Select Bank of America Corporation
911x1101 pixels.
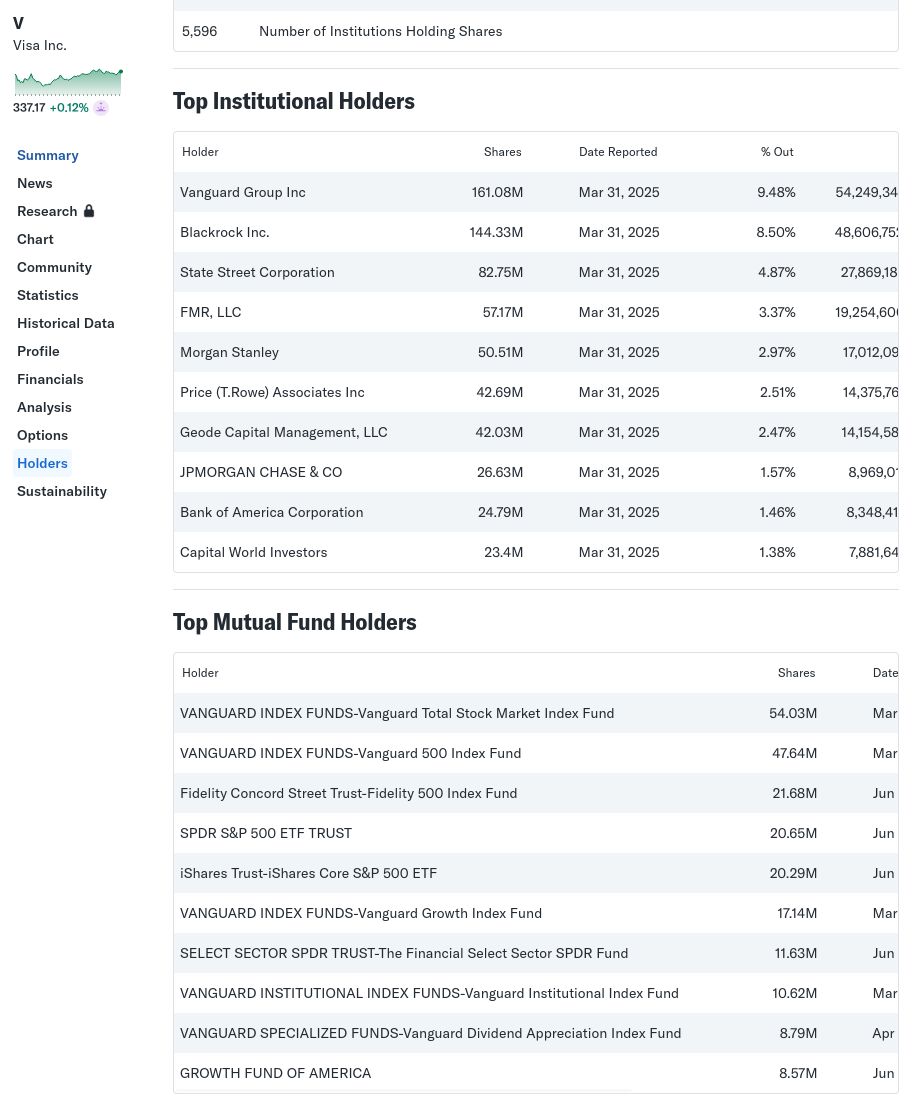pyautogui.click(x=271, y=513)
